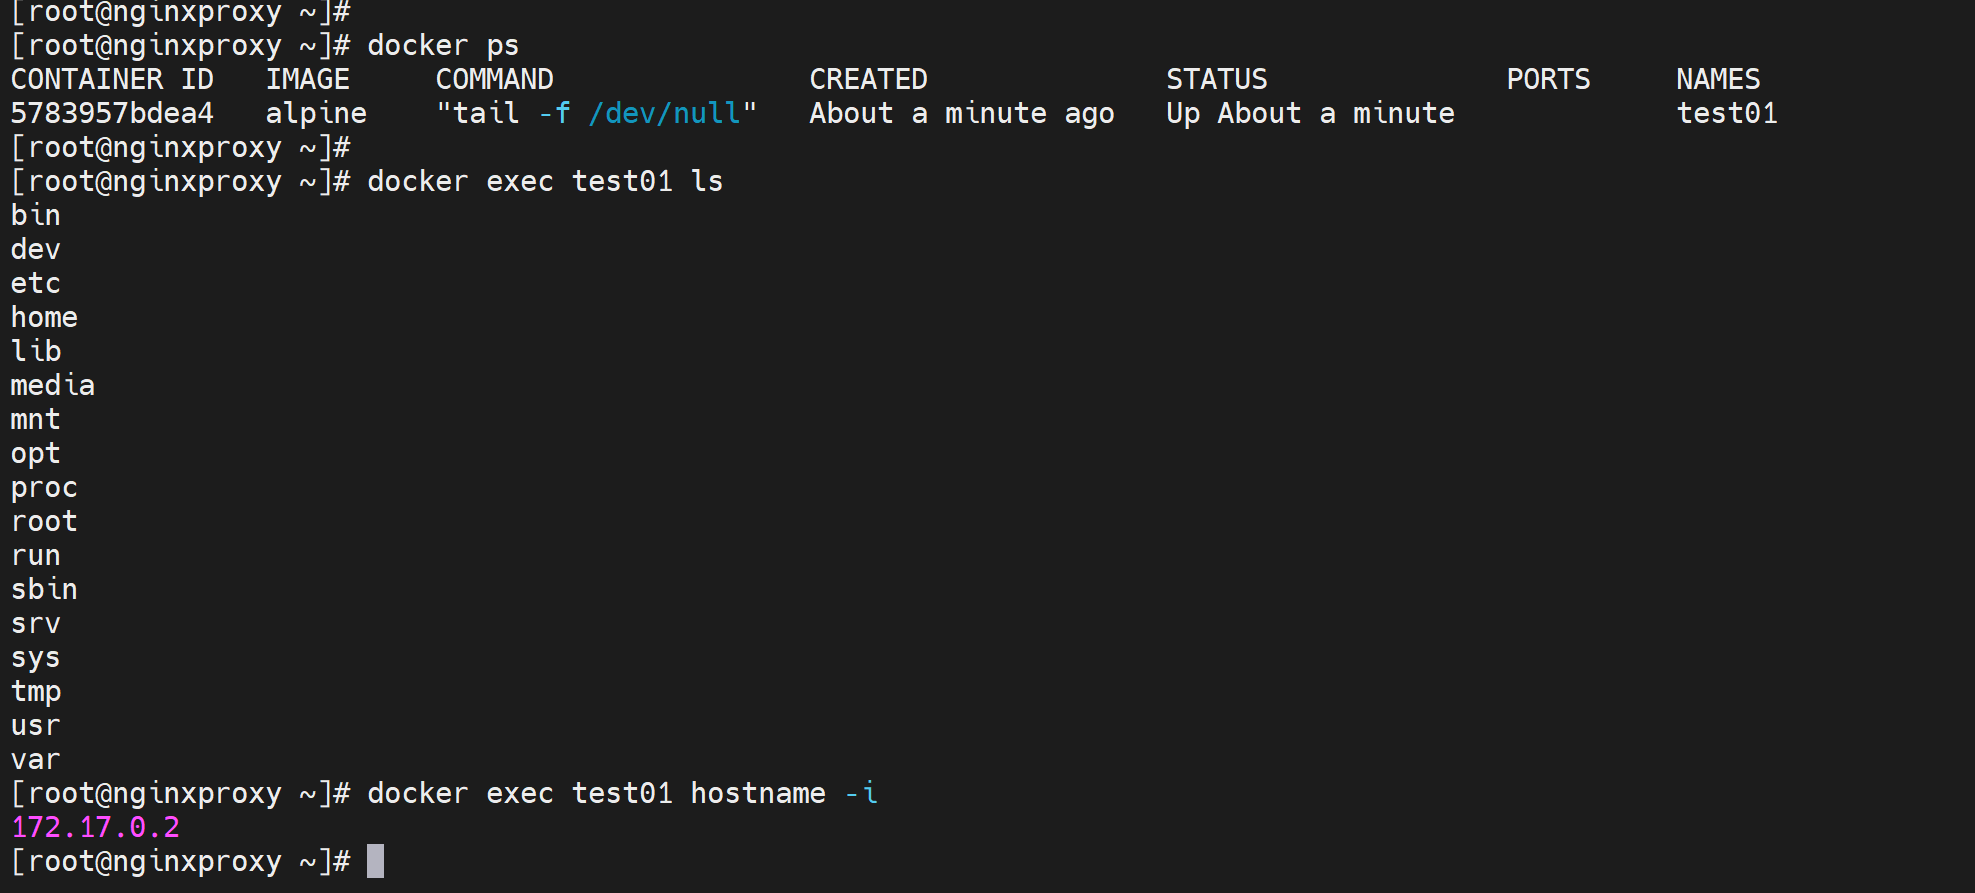Click the CONTAINER ID column header
1975x893 pixels.
(x=112, y=79)
